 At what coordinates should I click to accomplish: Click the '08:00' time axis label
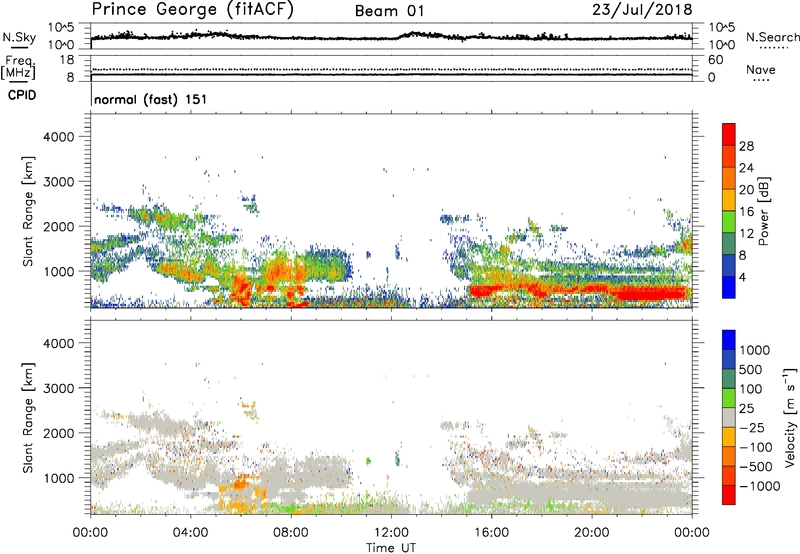[x=291, y=533]
